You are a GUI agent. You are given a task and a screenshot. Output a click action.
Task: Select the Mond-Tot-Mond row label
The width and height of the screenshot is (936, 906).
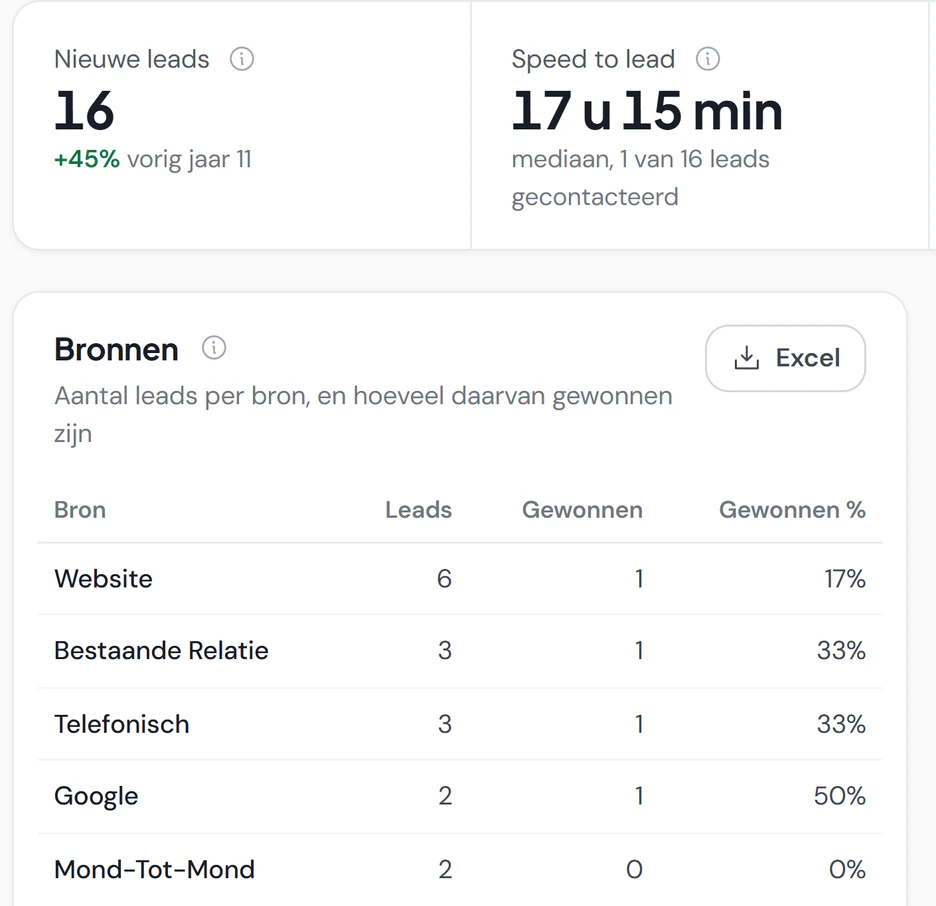tap(155, 870)
